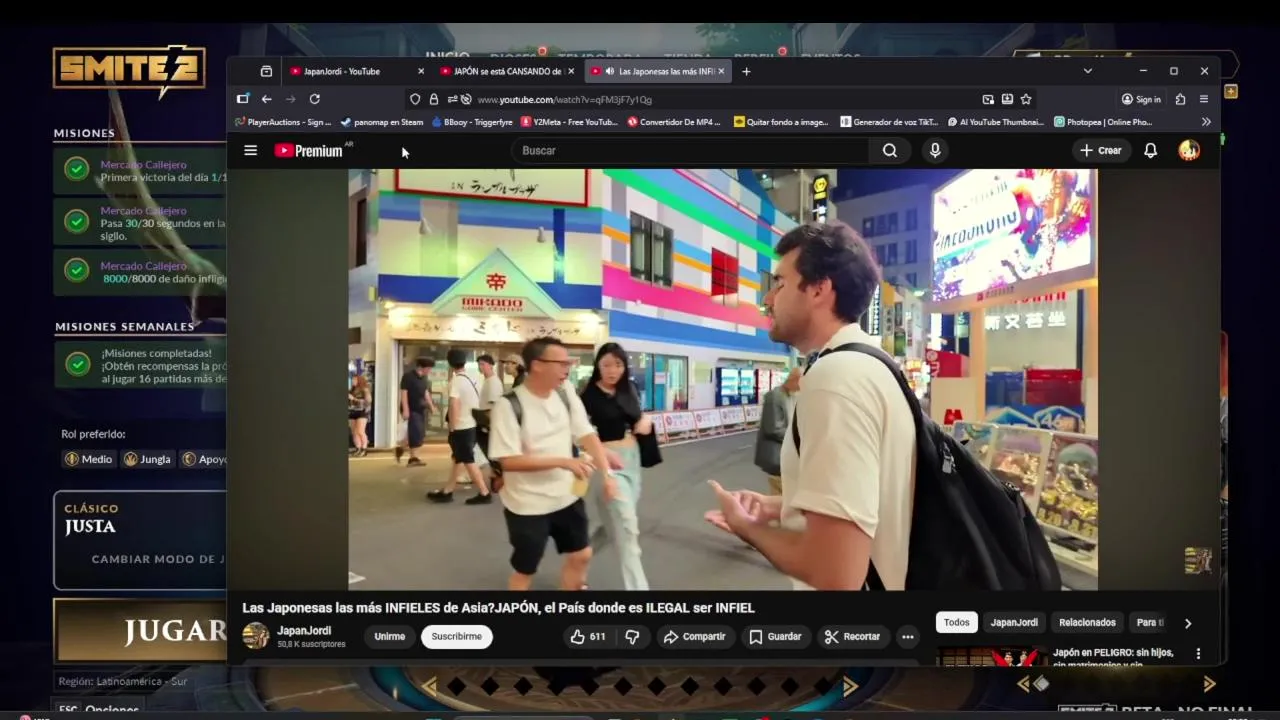The width and height of the screenshot is (1280, 720).
Task: Go back using the browser back arrow
Action: [x=266, y=99]
